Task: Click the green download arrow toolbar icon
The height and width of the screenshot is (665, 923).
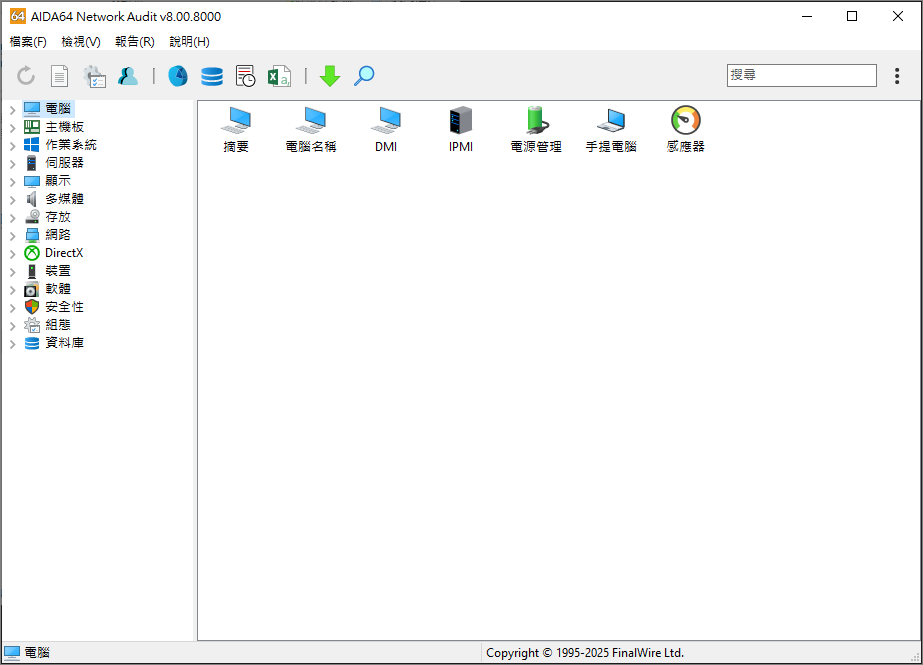Action: tap(330, 76)
